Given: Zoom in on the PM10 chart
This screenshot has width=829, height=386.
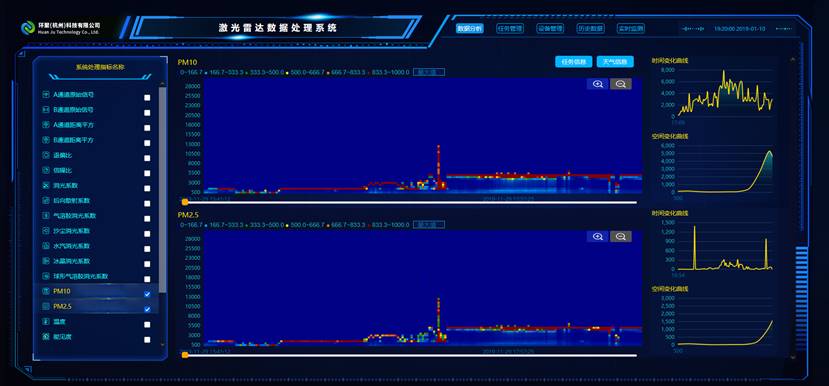Looking at the screenshot, I should [x=597, y=84].
